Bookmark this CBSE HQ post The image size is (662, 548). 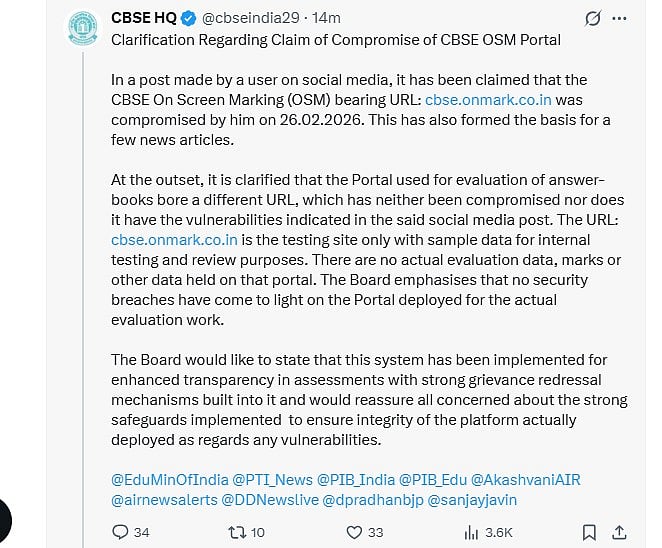click(589, 532)
